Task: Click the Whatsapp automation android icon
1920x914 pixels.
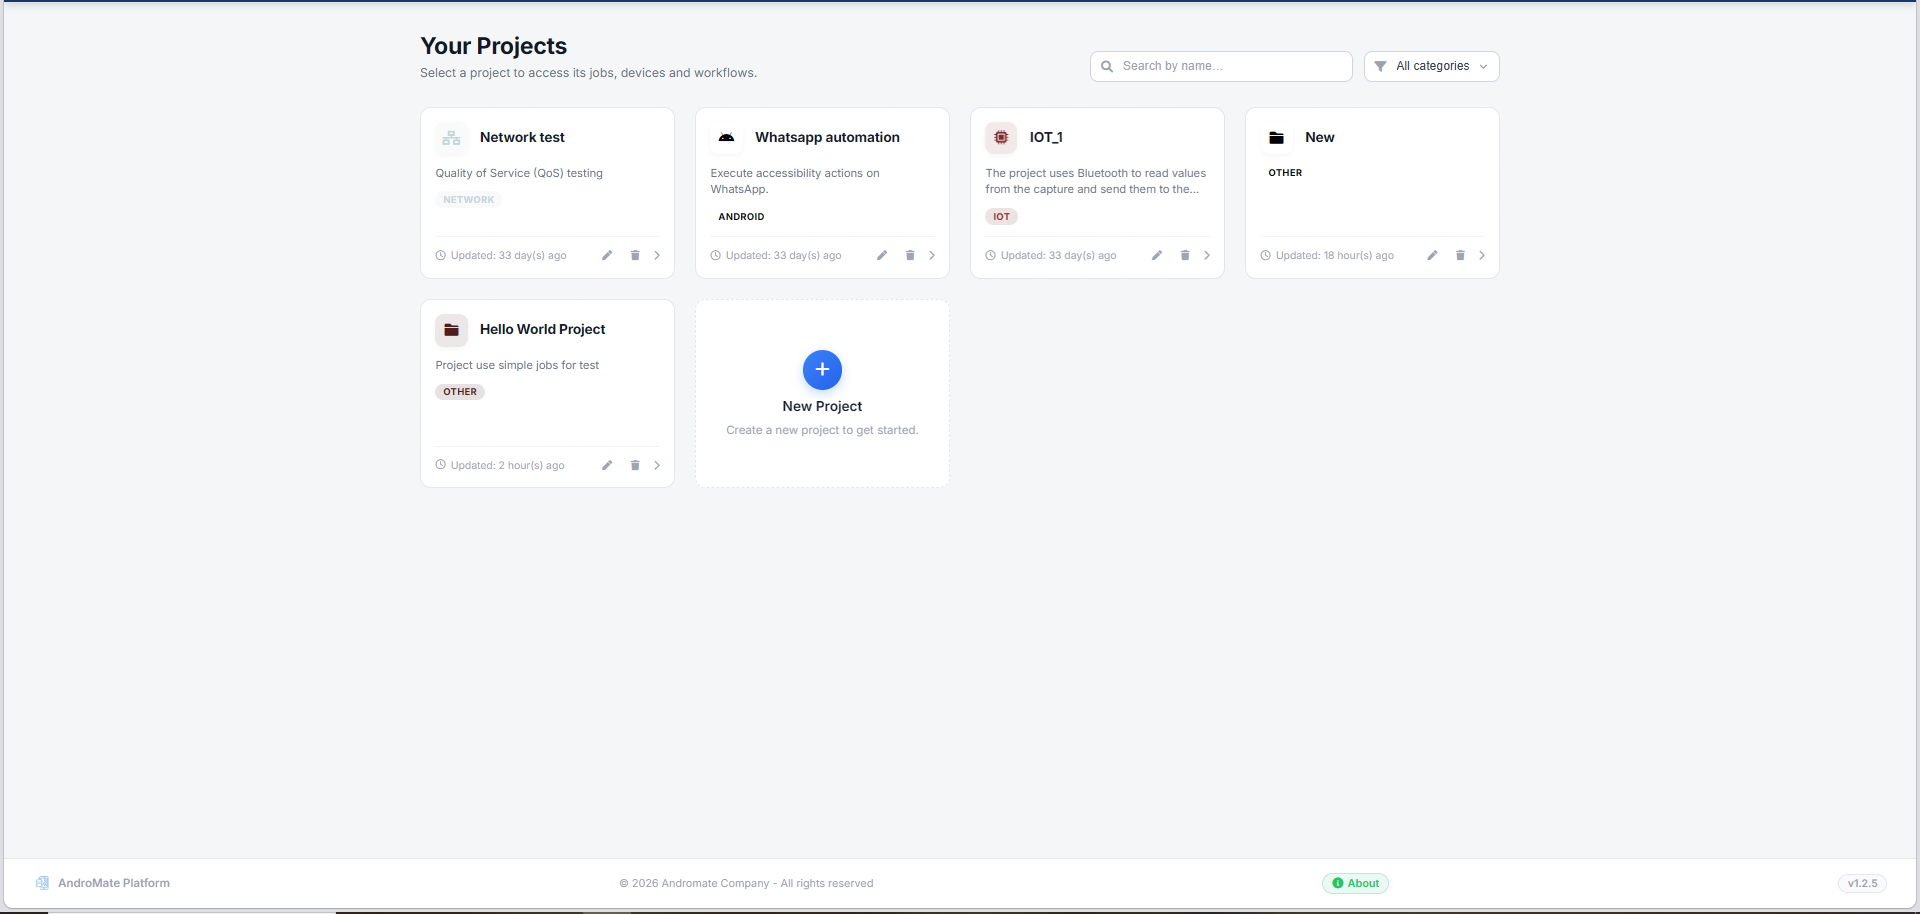Action: tap(727, 138)
